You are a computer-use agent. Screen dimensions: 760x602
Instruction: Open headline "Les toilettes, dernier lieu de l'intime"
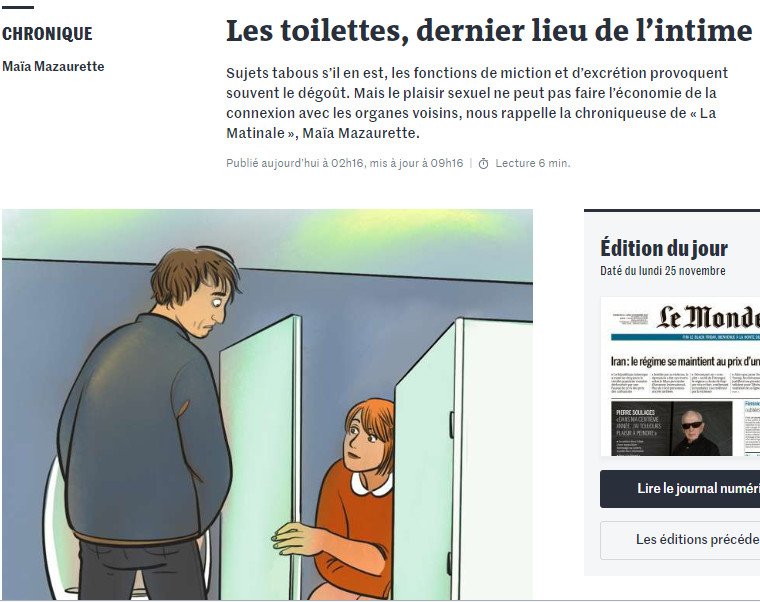pyautogui.click(x=489, y=31)
